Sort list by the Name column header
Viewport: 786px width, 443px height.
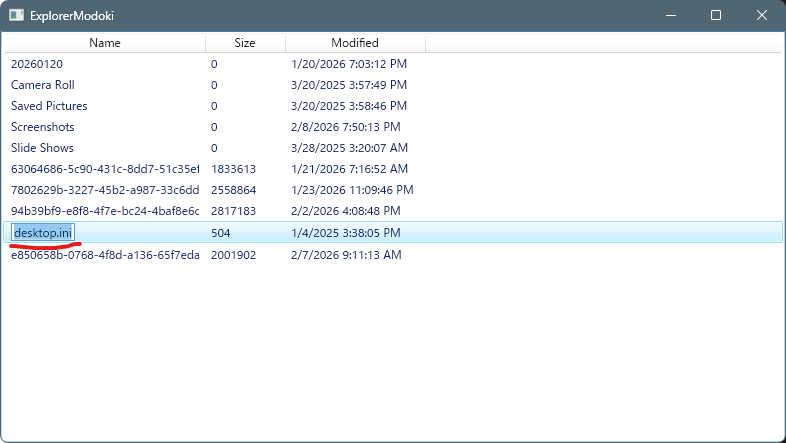click(x=105, y=43)
